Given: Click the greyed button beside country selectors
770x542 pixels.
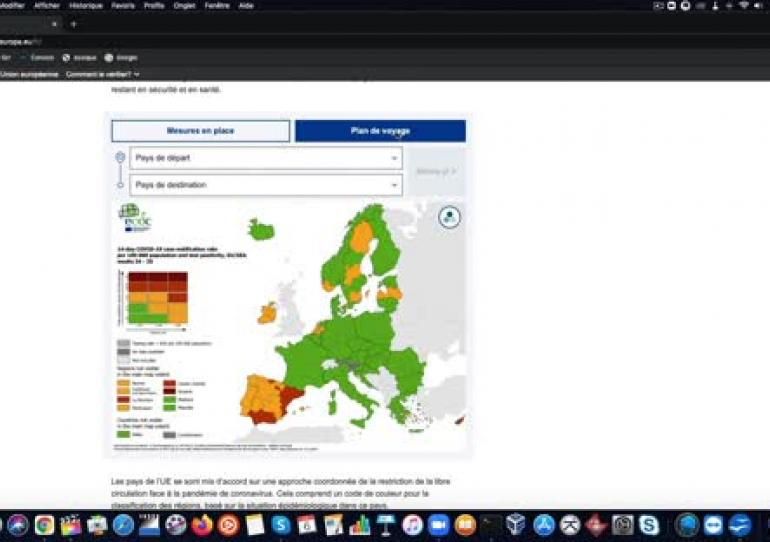Looking at the screenshot, I should coord(436,171).
